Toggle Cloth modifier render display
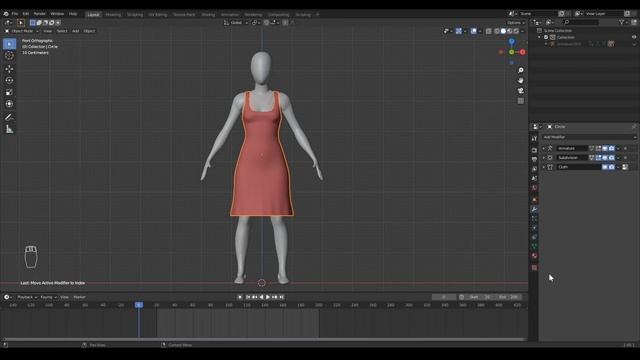The image size is (640, 360). (x=611, y=167)
